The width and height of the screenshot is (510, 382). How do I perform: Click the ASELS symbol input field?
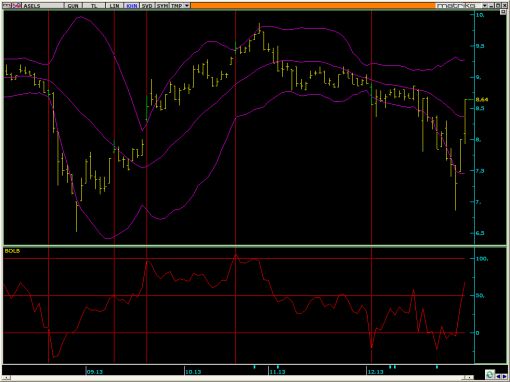[x=42, y=6]
